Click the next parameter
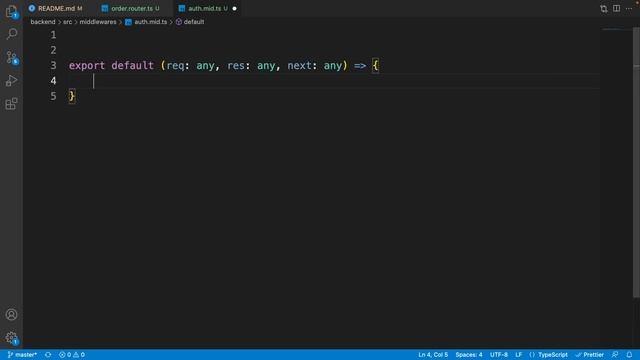Screen dimensions: 640x360 (299, 65)
